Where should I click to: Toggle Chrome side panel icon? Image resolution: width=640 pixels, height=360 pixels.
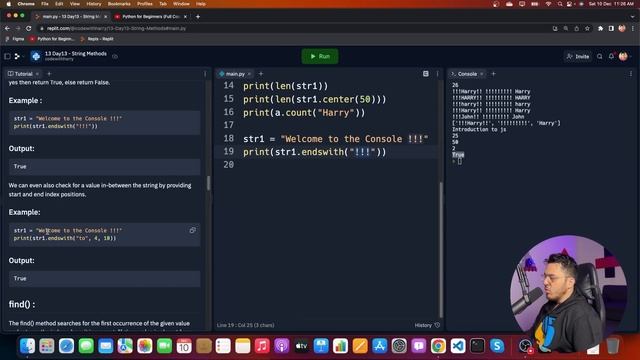[x=611, y=28]
